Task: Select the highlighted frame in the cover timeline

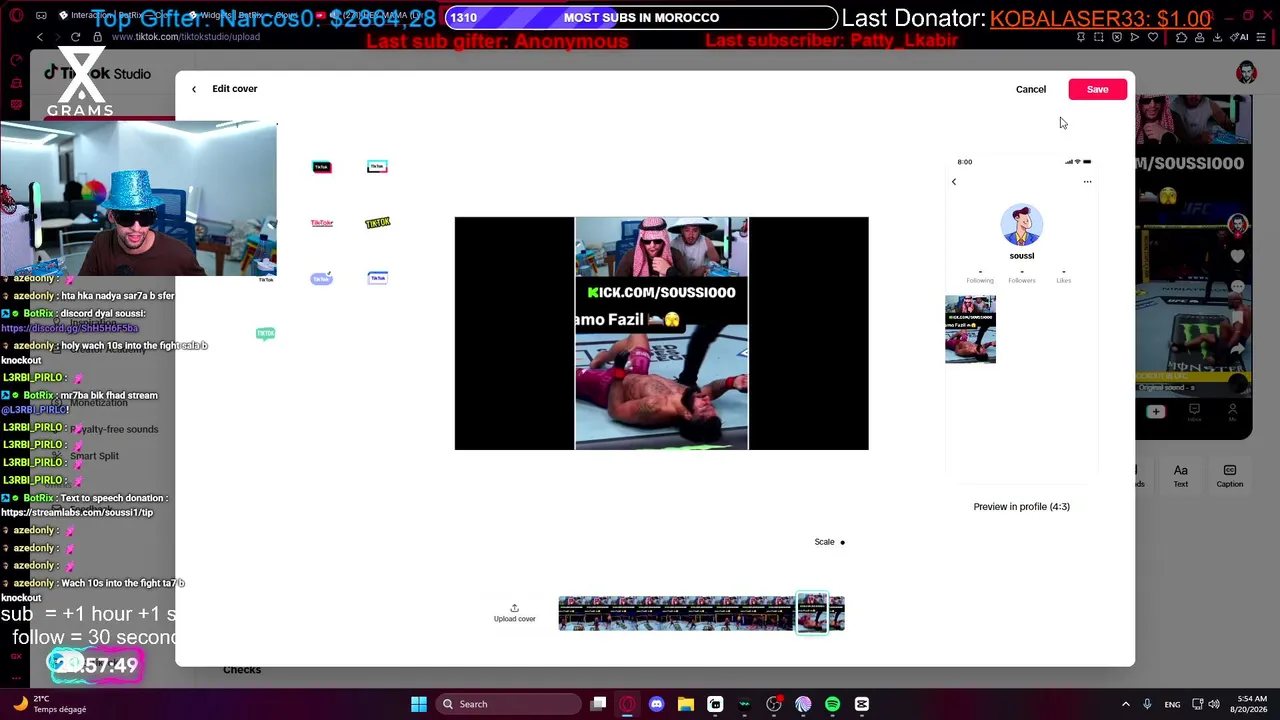Action: point(812,613)
